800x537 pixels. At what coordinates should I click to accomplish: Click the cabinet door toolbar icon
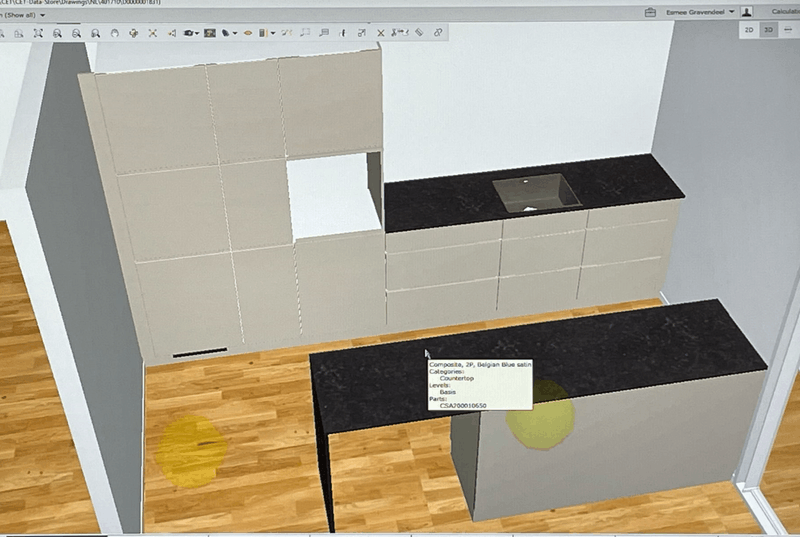pos(263,33)
